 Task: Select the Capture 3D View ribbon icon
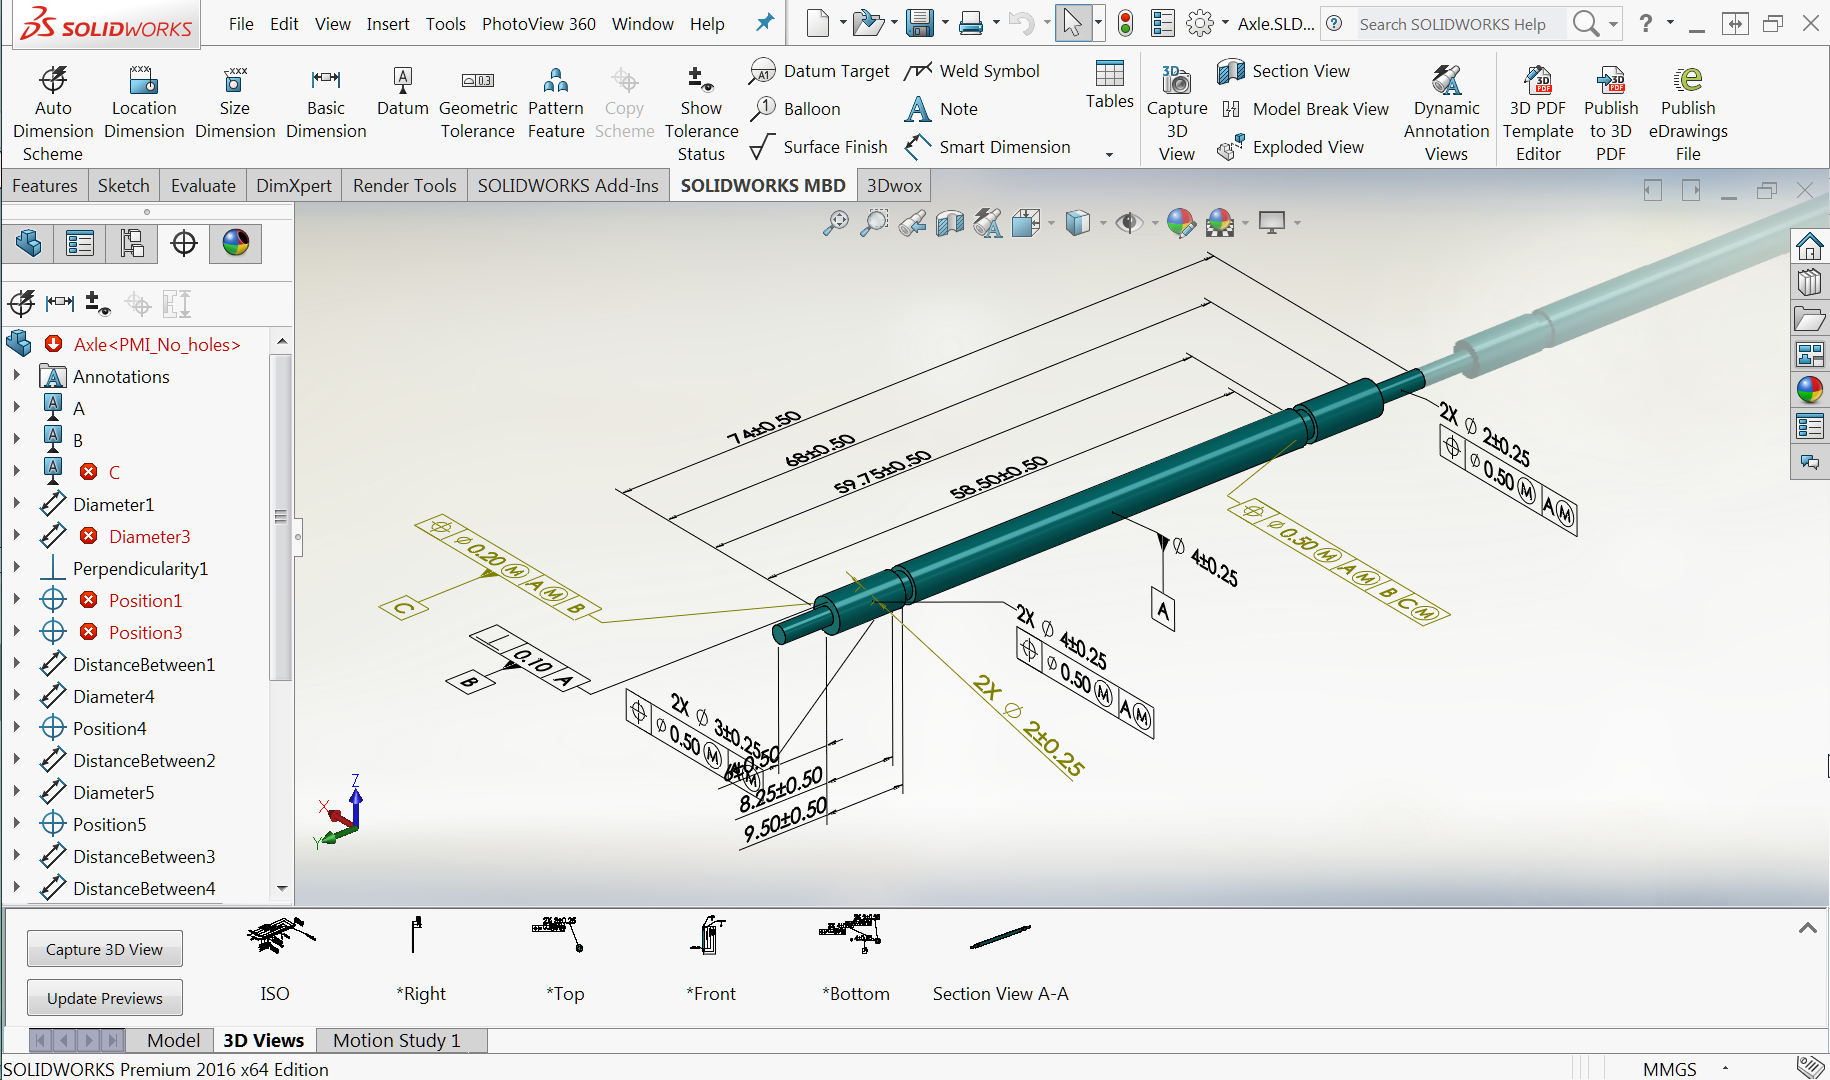click(1177, 105)
